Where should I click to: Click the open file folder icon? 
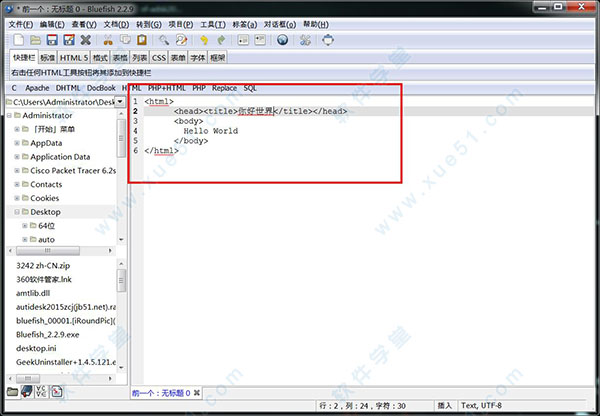pos(35,40)
